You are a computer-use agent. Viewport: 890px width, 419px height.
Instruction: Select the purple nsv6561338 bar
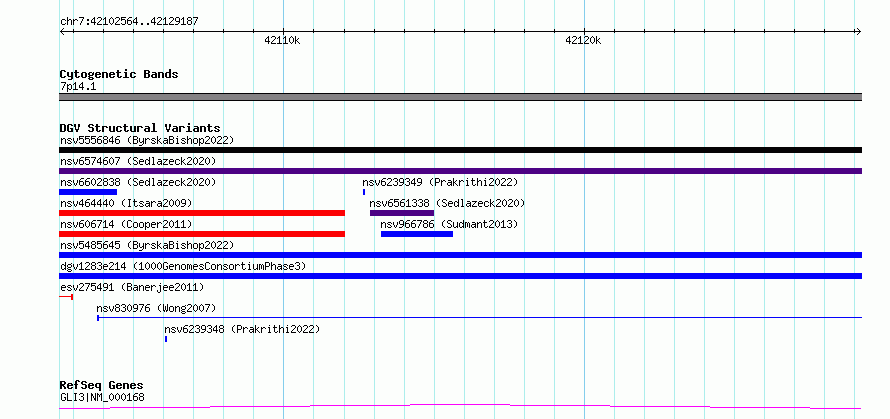(x=402, y=213)
